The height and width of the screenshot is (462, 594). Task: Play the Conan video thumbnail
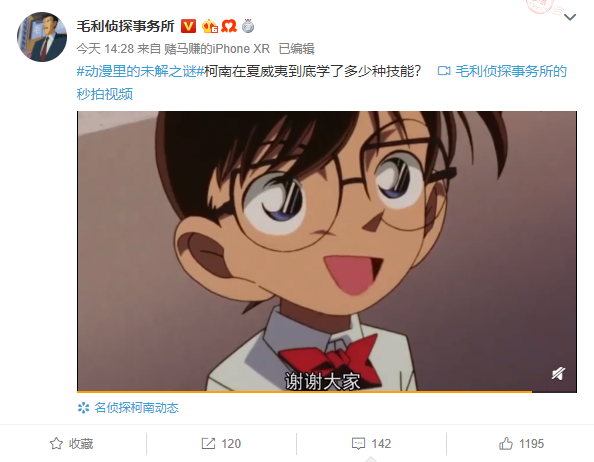click(327, 251)
